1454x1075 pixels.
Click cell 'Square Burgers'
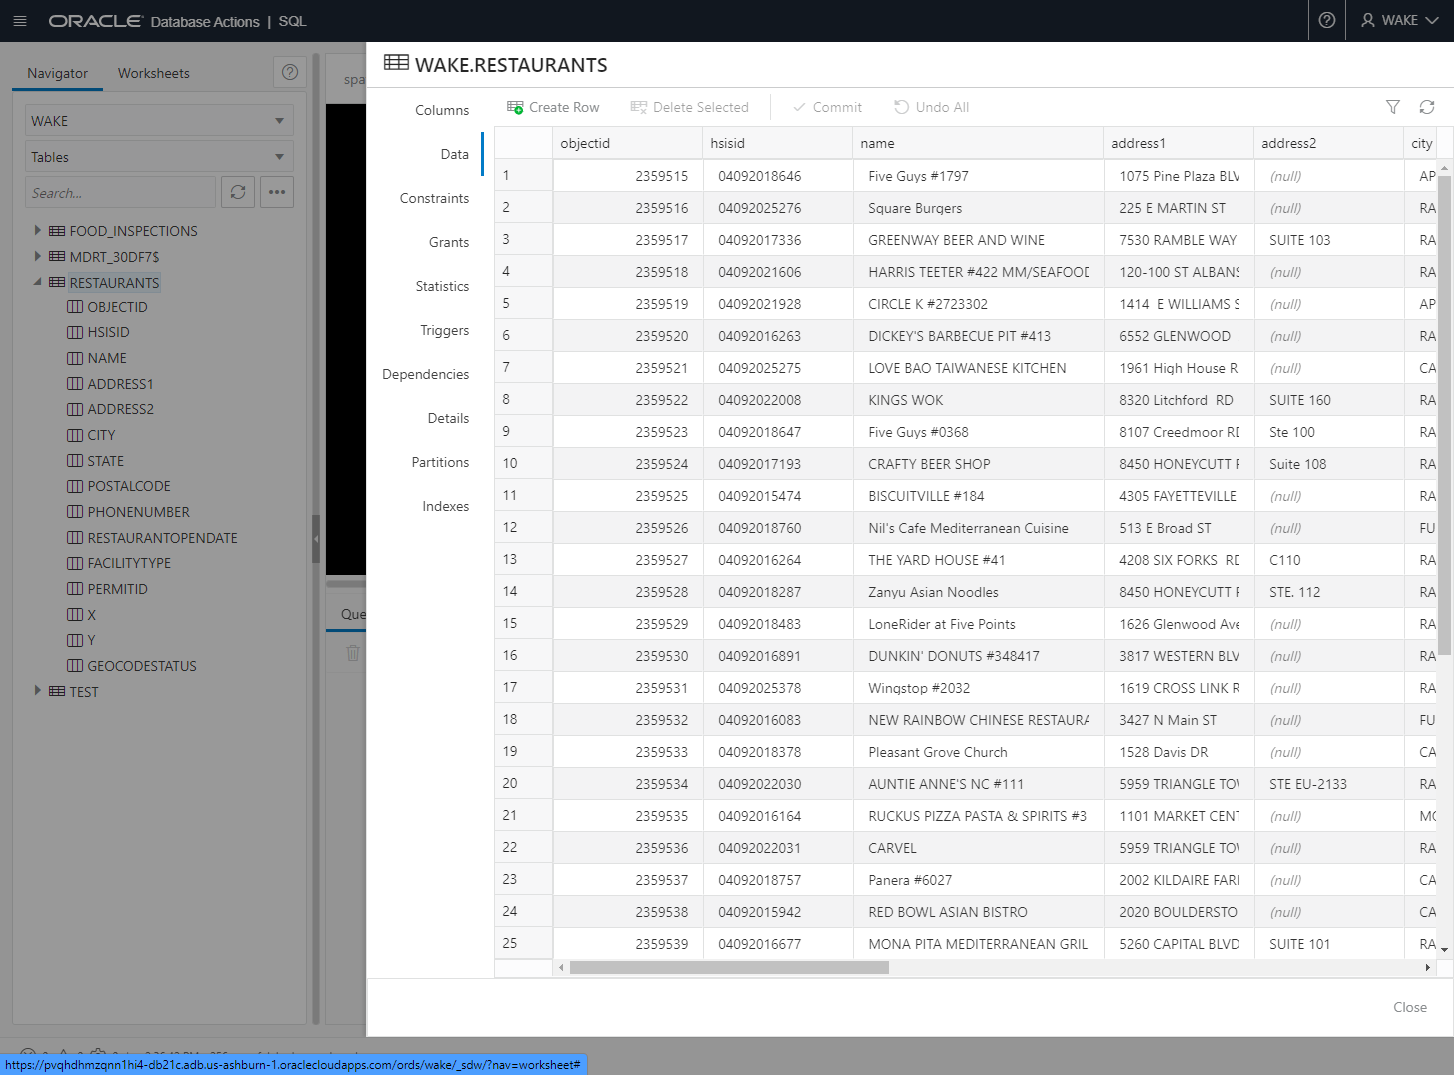pyautogui.click(x=978, y=208)
